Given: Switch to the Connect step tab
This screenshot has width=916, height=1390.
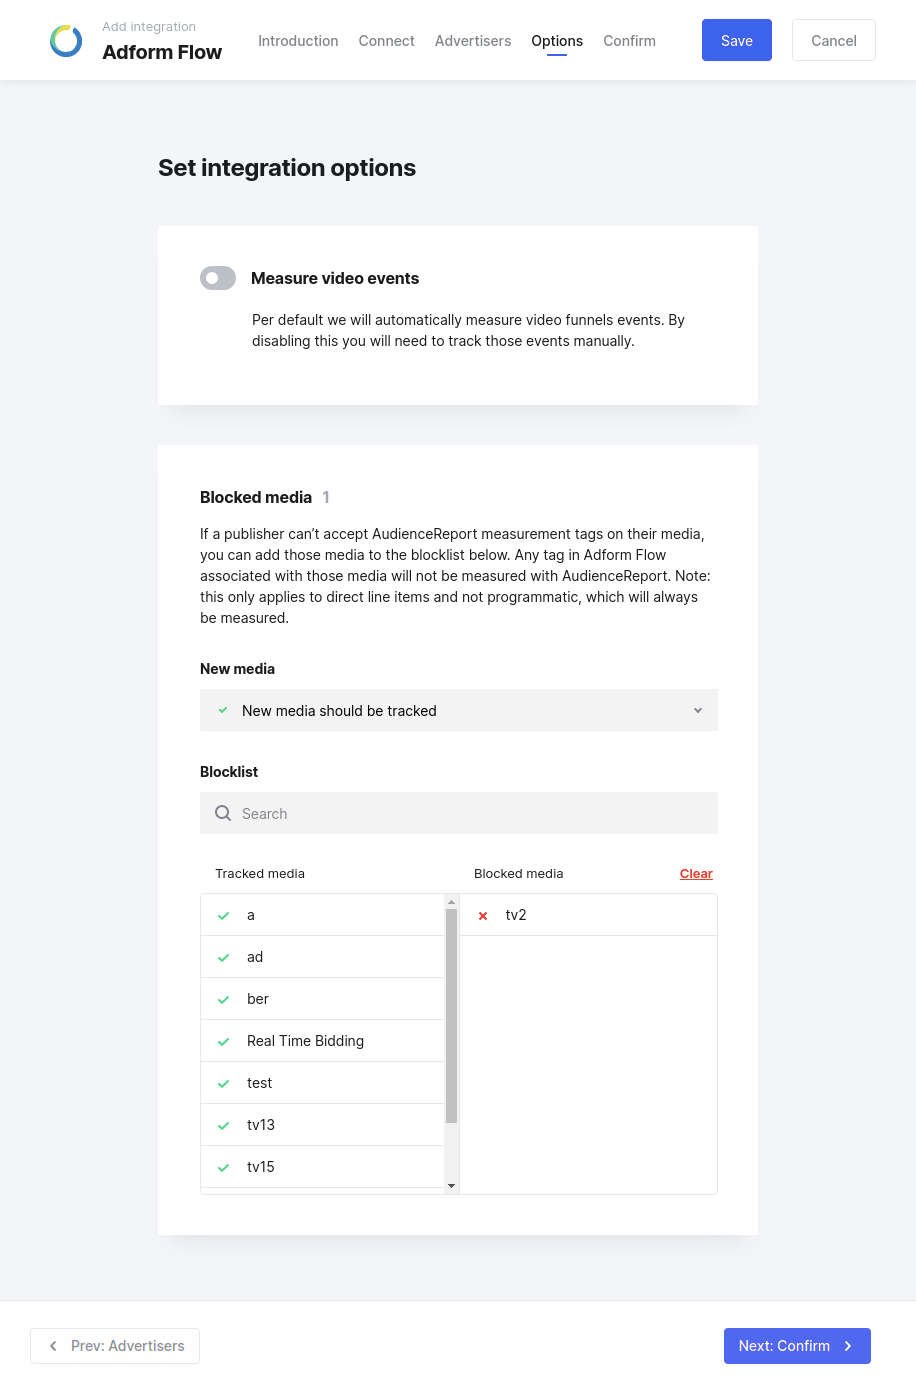Looking at the screenshot, I should pos(386,41).
